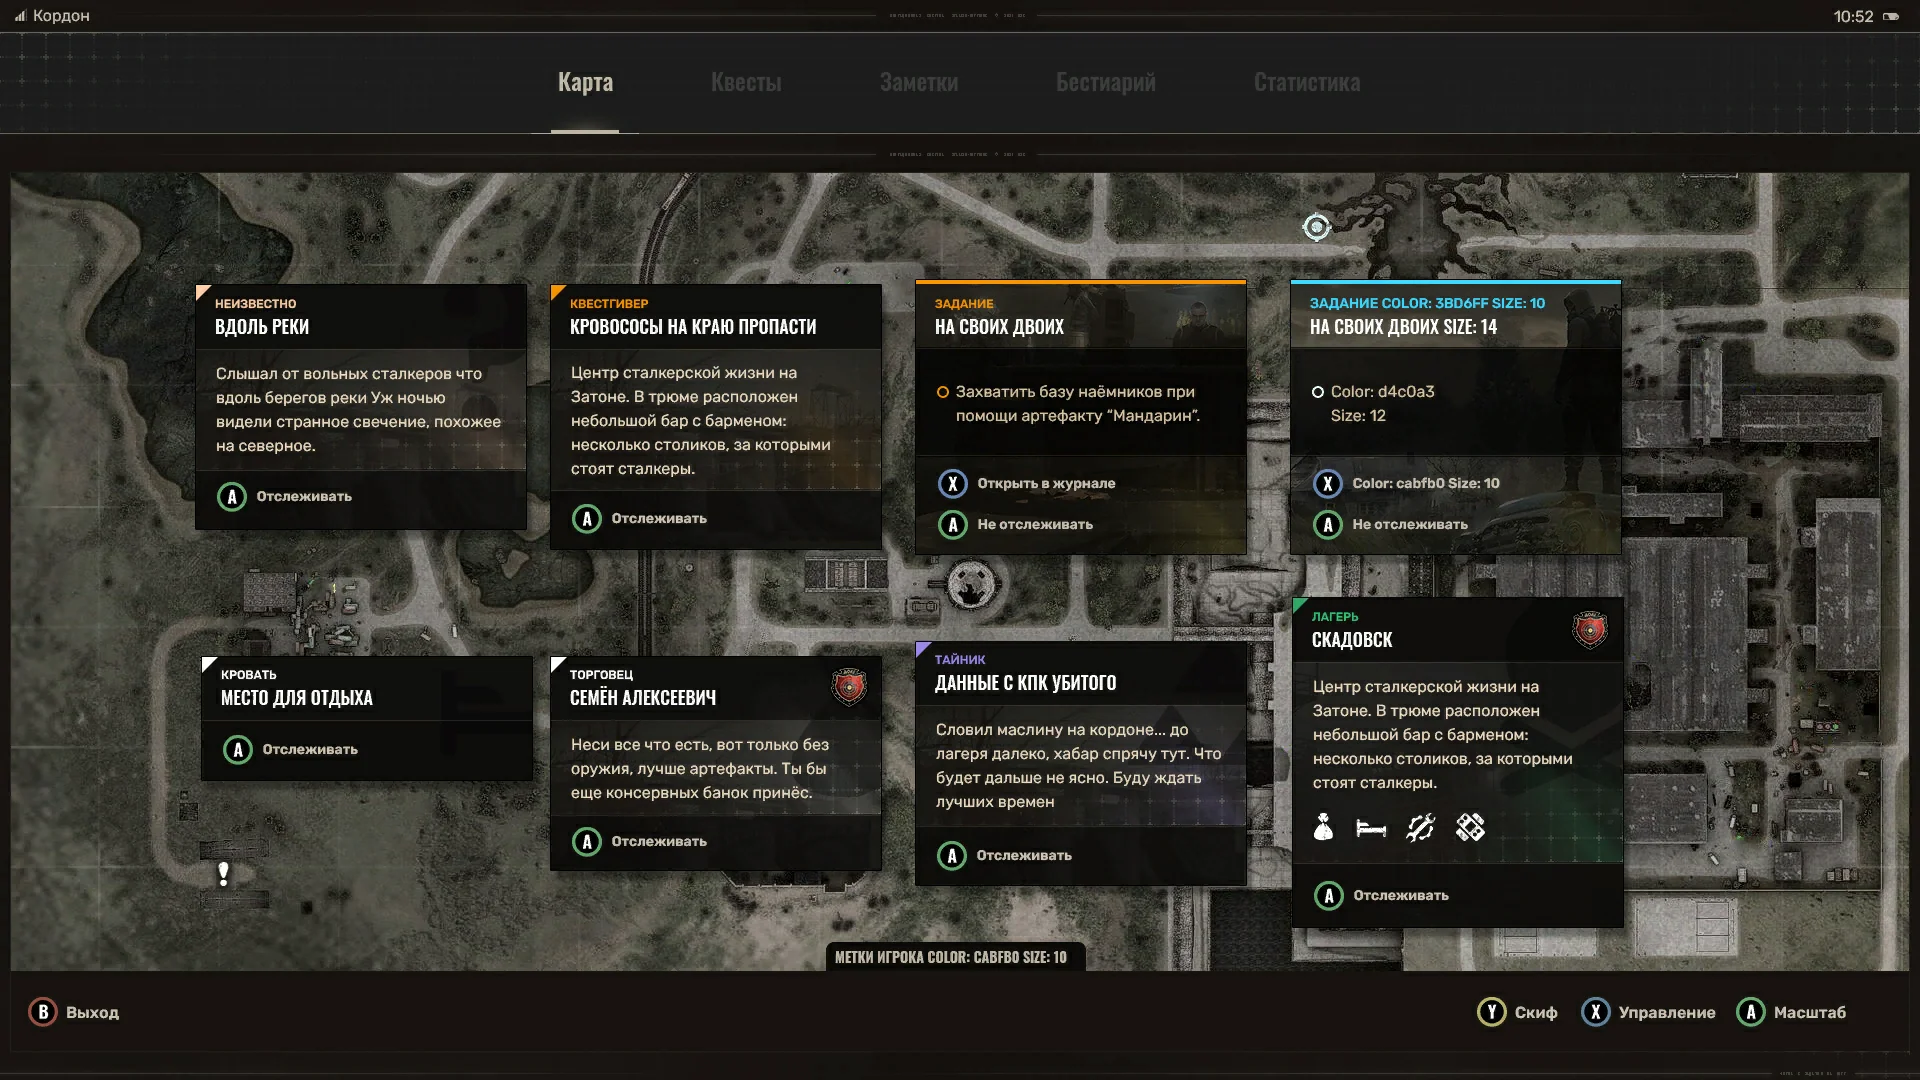Image resolution: width=1920 pixels, height=1080 pixels.
Task: Click faction emblem on Скадовск card
Action: pyautogui.click(x=1589, y=630)
